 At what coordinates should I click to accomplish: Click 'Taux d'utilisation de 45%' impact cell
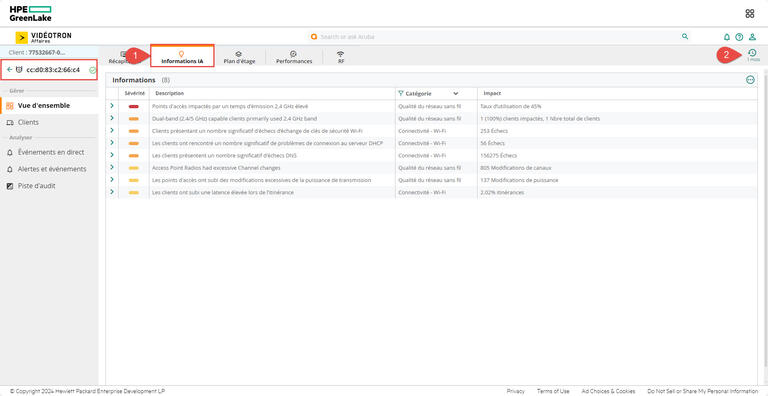[x=511, y=106]
